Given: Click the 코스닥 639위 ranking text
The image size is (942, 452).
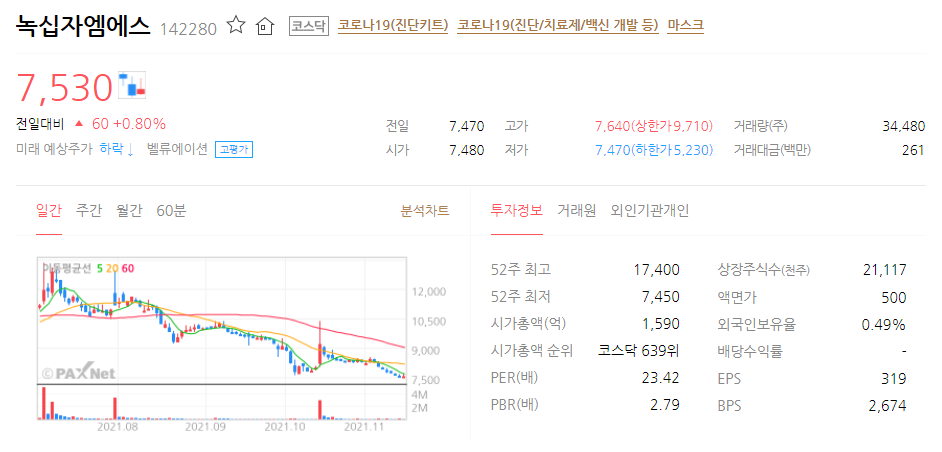Looking at the screenshot, I should point(639,351).
